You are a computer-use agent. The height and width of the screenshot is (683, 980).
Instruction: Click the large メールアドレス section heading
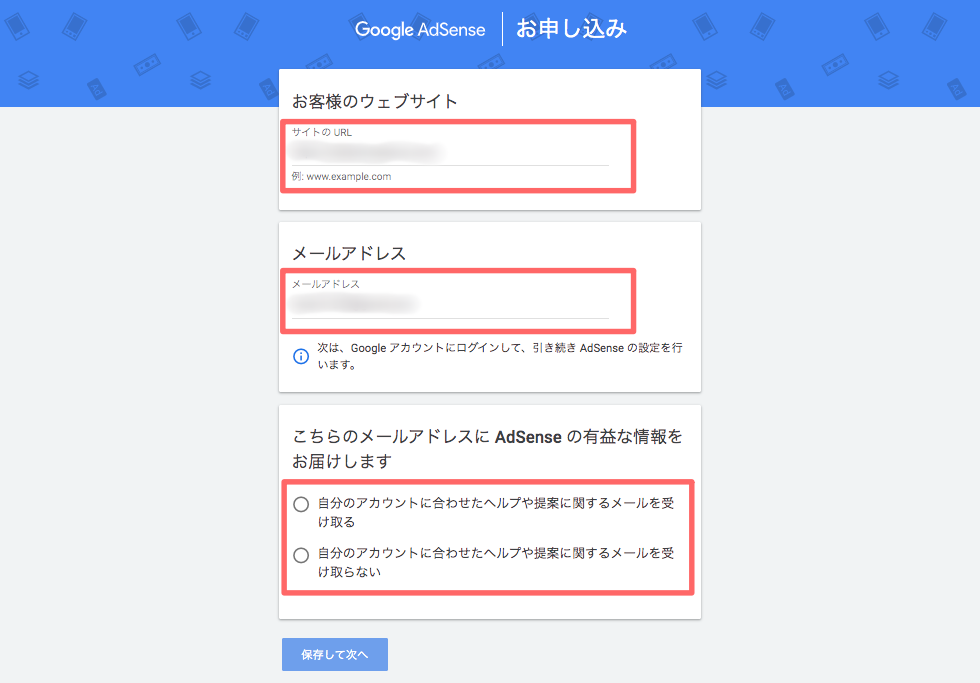tap(349, 253)
